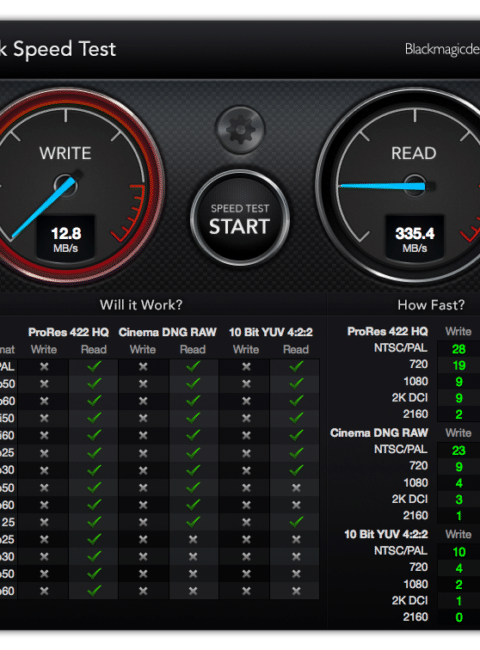Click Write subheader under Cinema DNG RAW table
Image resolution: width=480 pixels, height=650 pixels.
coord(143,349)
